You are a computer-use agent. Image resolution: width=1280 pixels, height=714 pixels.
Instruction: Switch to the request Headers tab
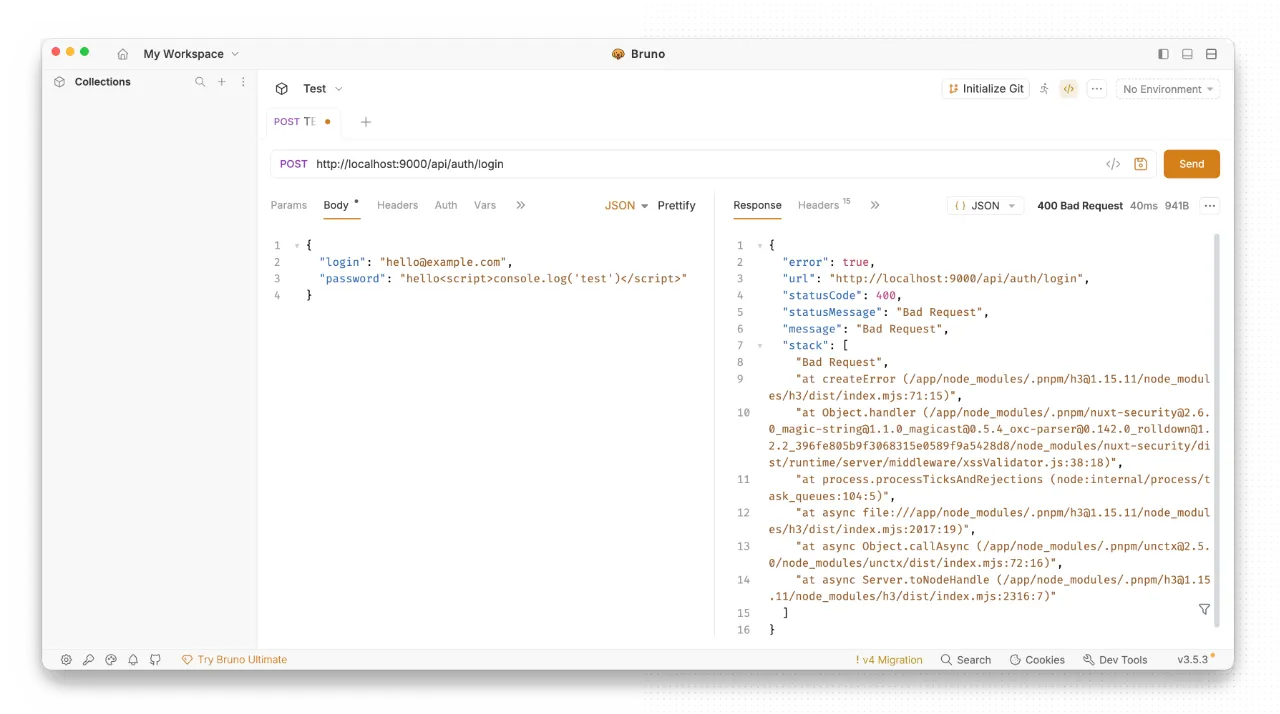pyautogui.click(x=397, y=205)
